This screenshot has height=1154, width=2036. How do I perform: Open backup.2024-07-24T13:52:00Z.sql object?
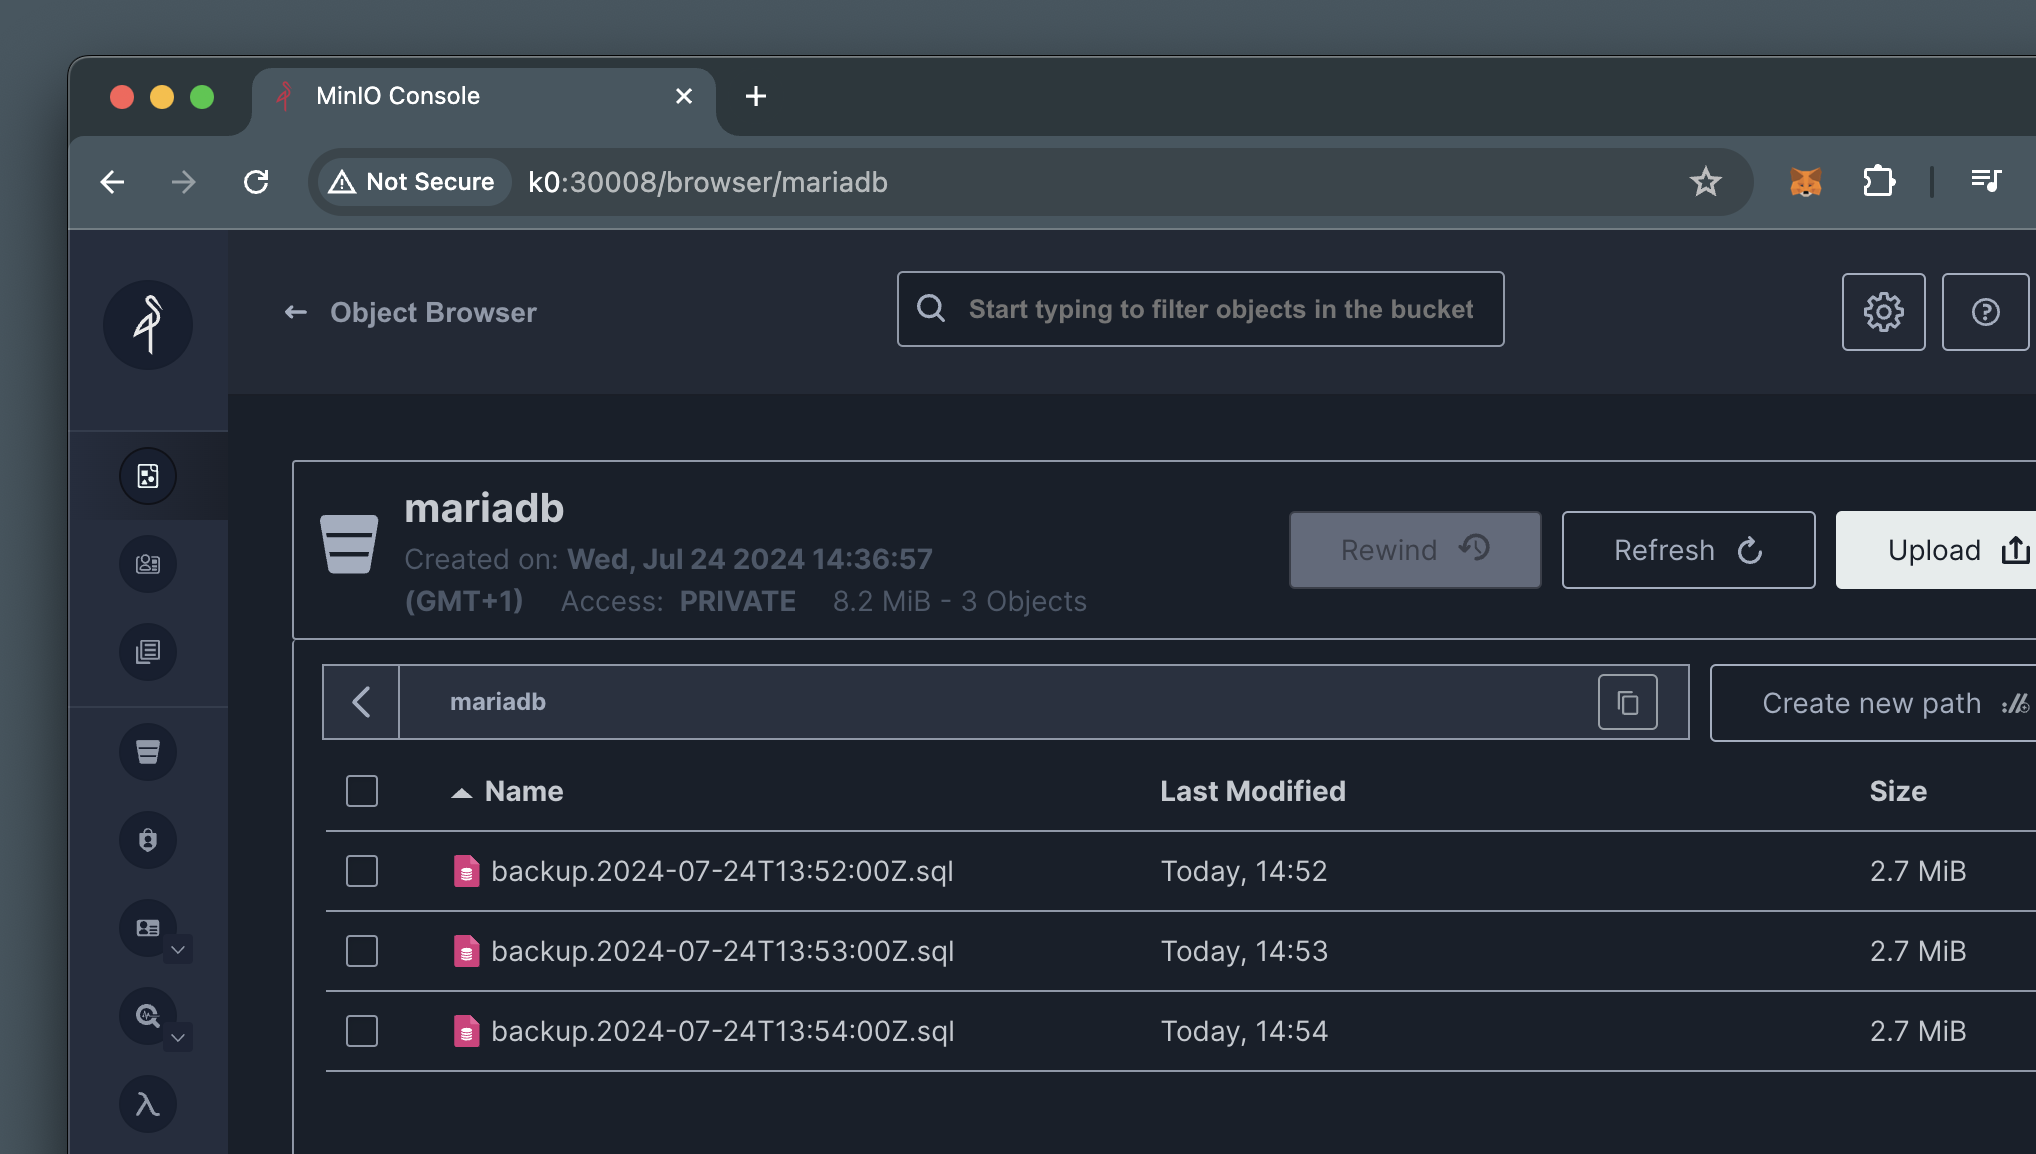pos(722,871)
